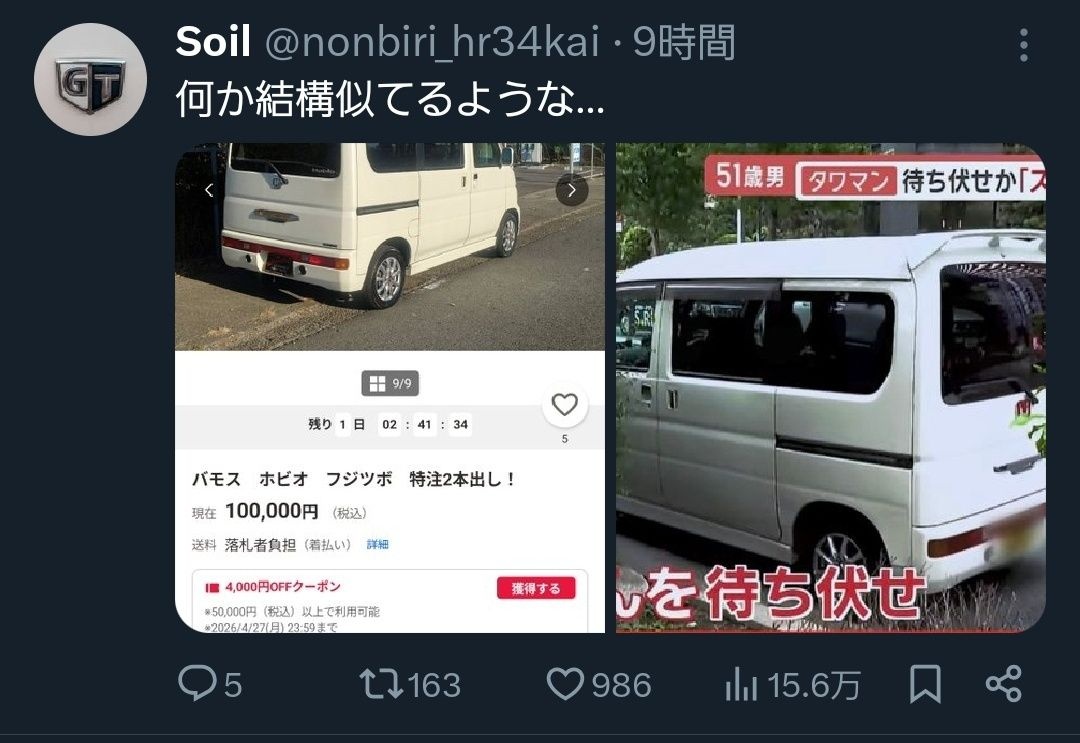Open the Soil GT profile avatar
Screen dimensions: 1080x743
tap(90, 79)
